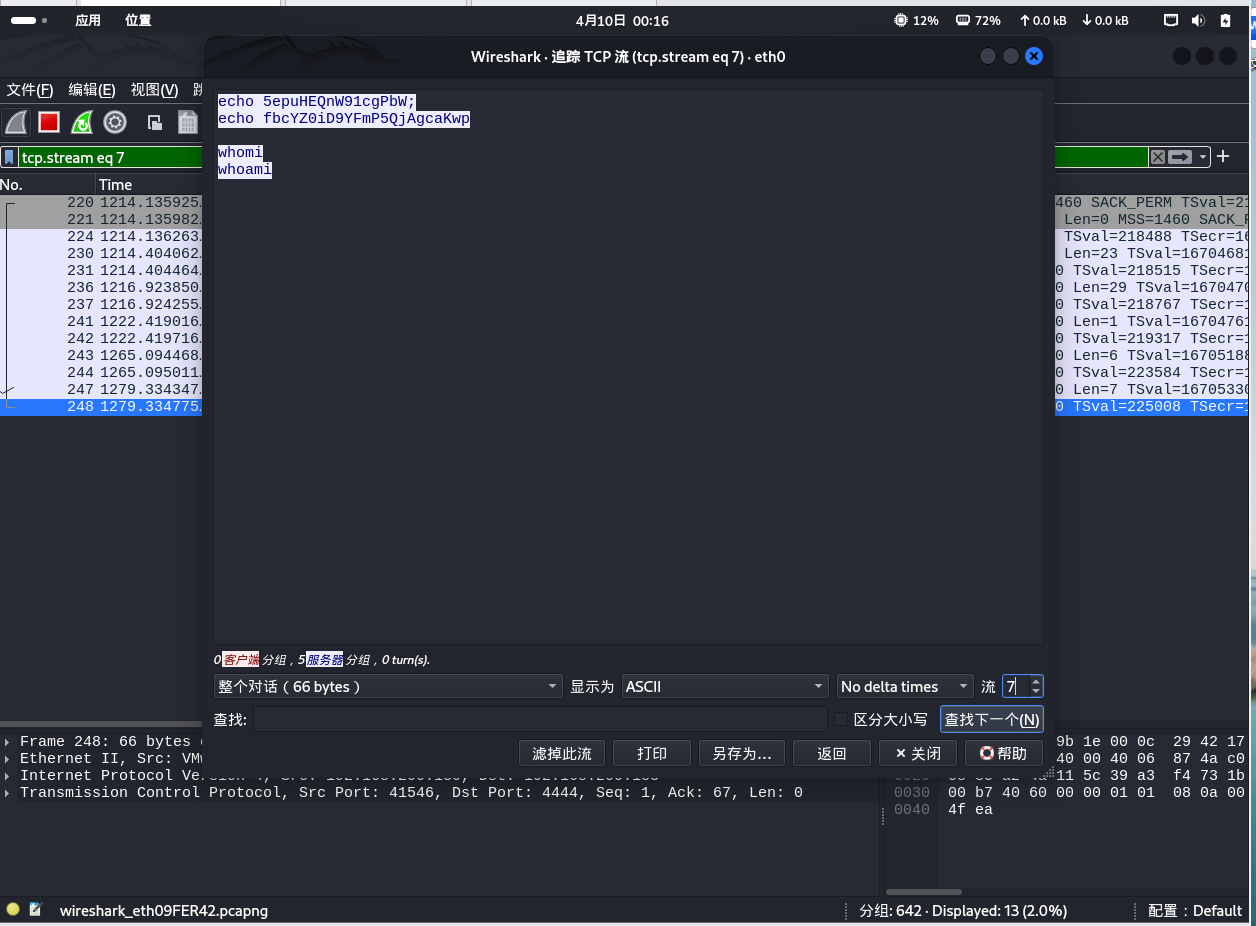Click the wireshark_eth09FER42.pcapng file name
The width and height of the screenshot is (1256, 926).
pos(163,910)
